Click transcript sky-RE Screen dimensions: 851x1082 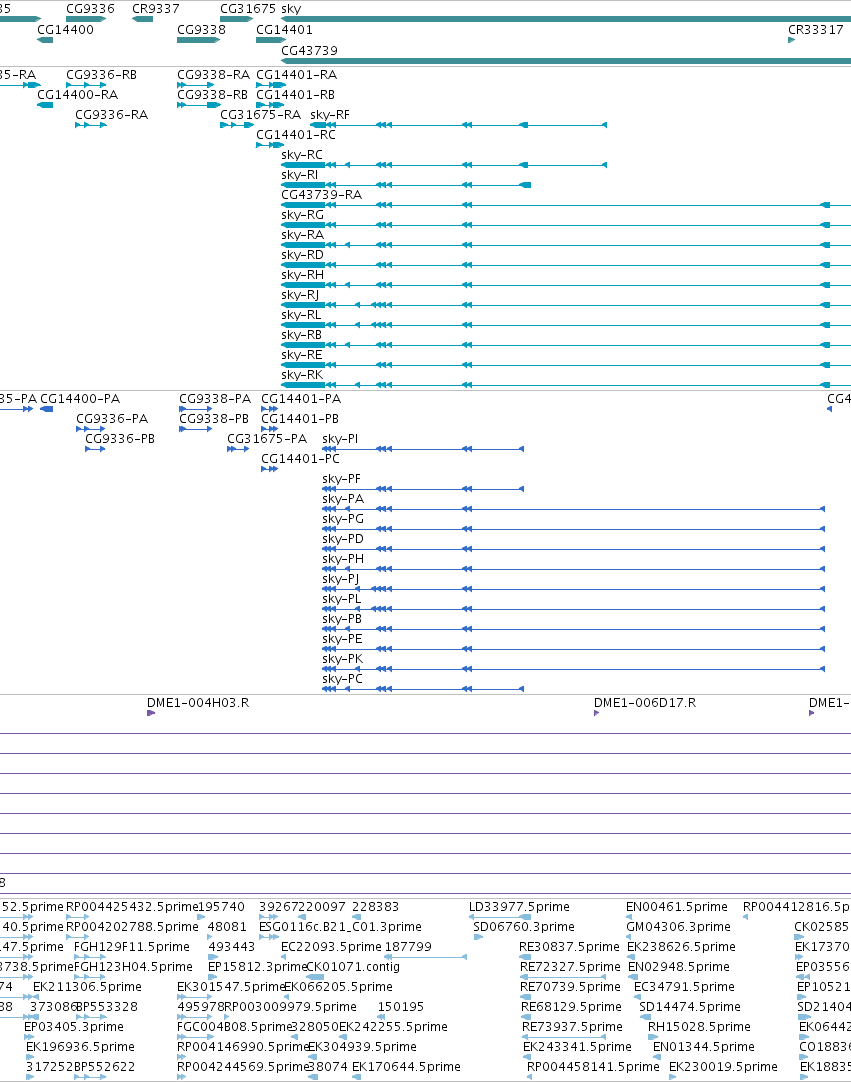coord(302,355)
